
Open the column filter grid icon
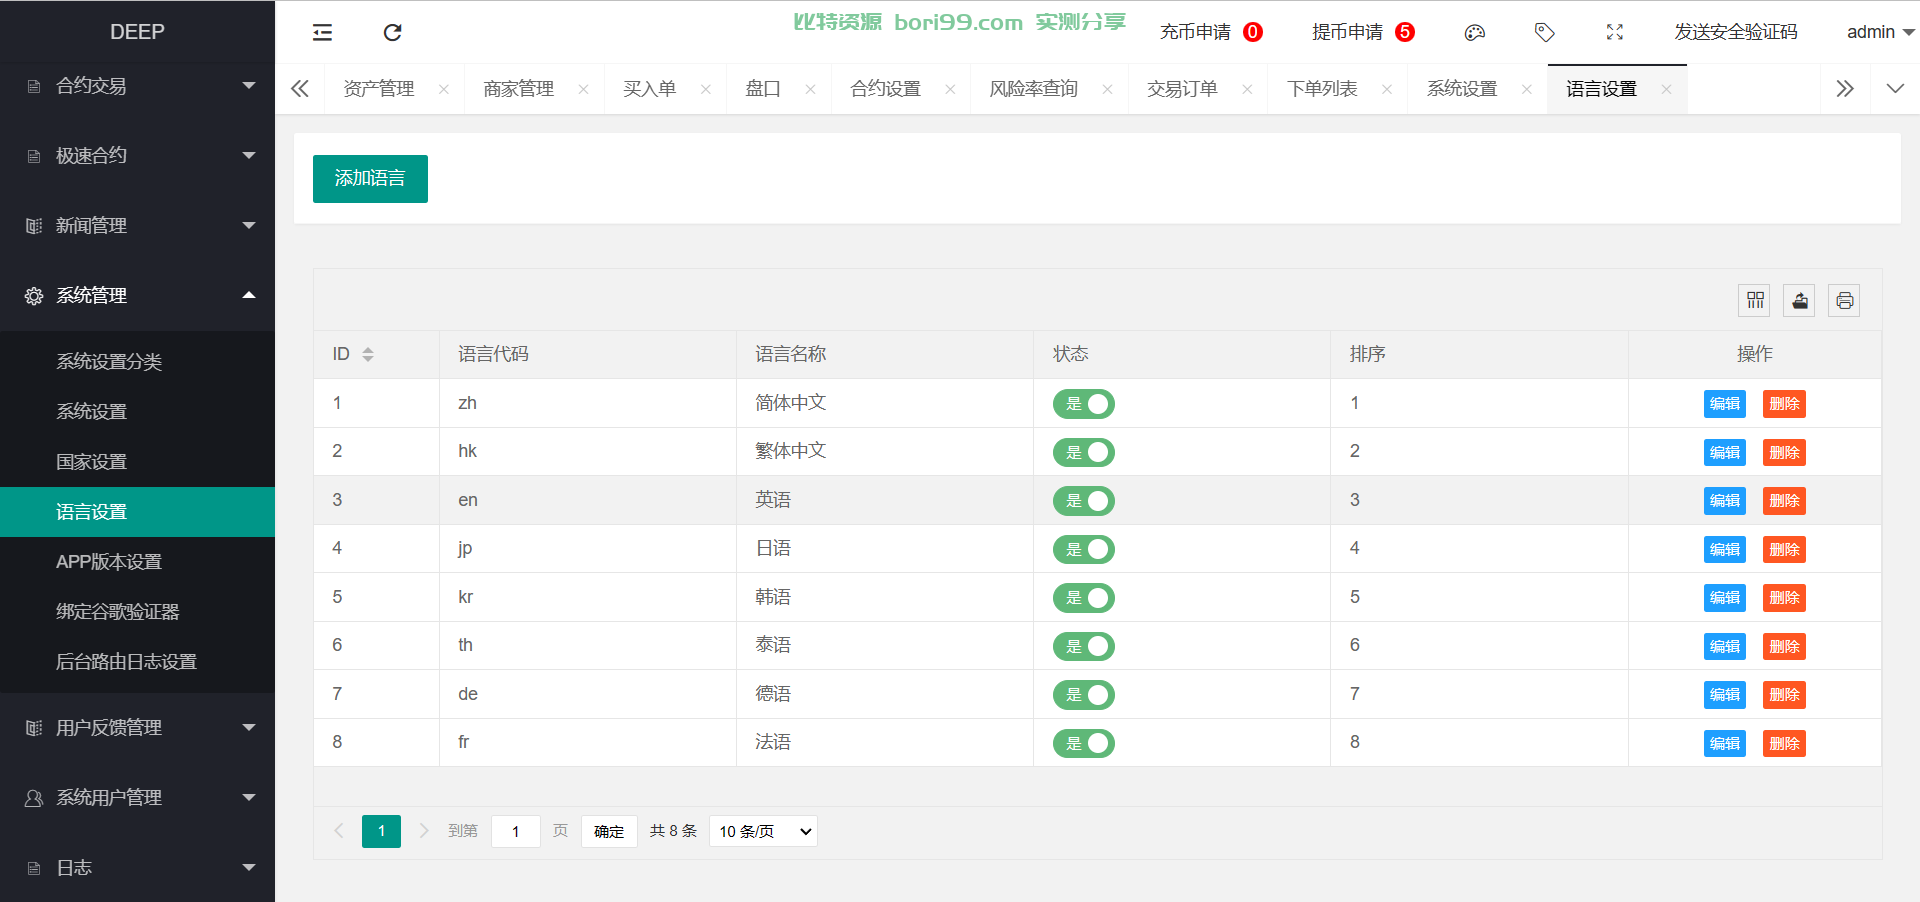(1755, 300)
